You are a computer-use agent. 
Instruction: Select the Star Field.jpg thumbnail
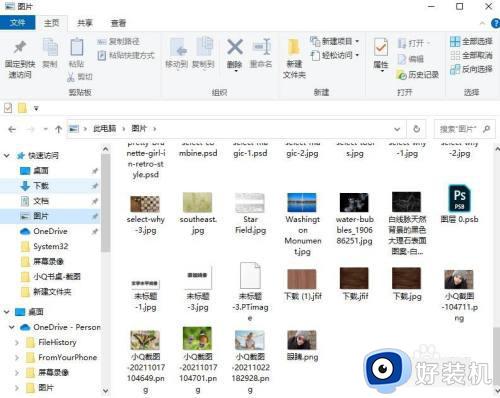point(250,203)
